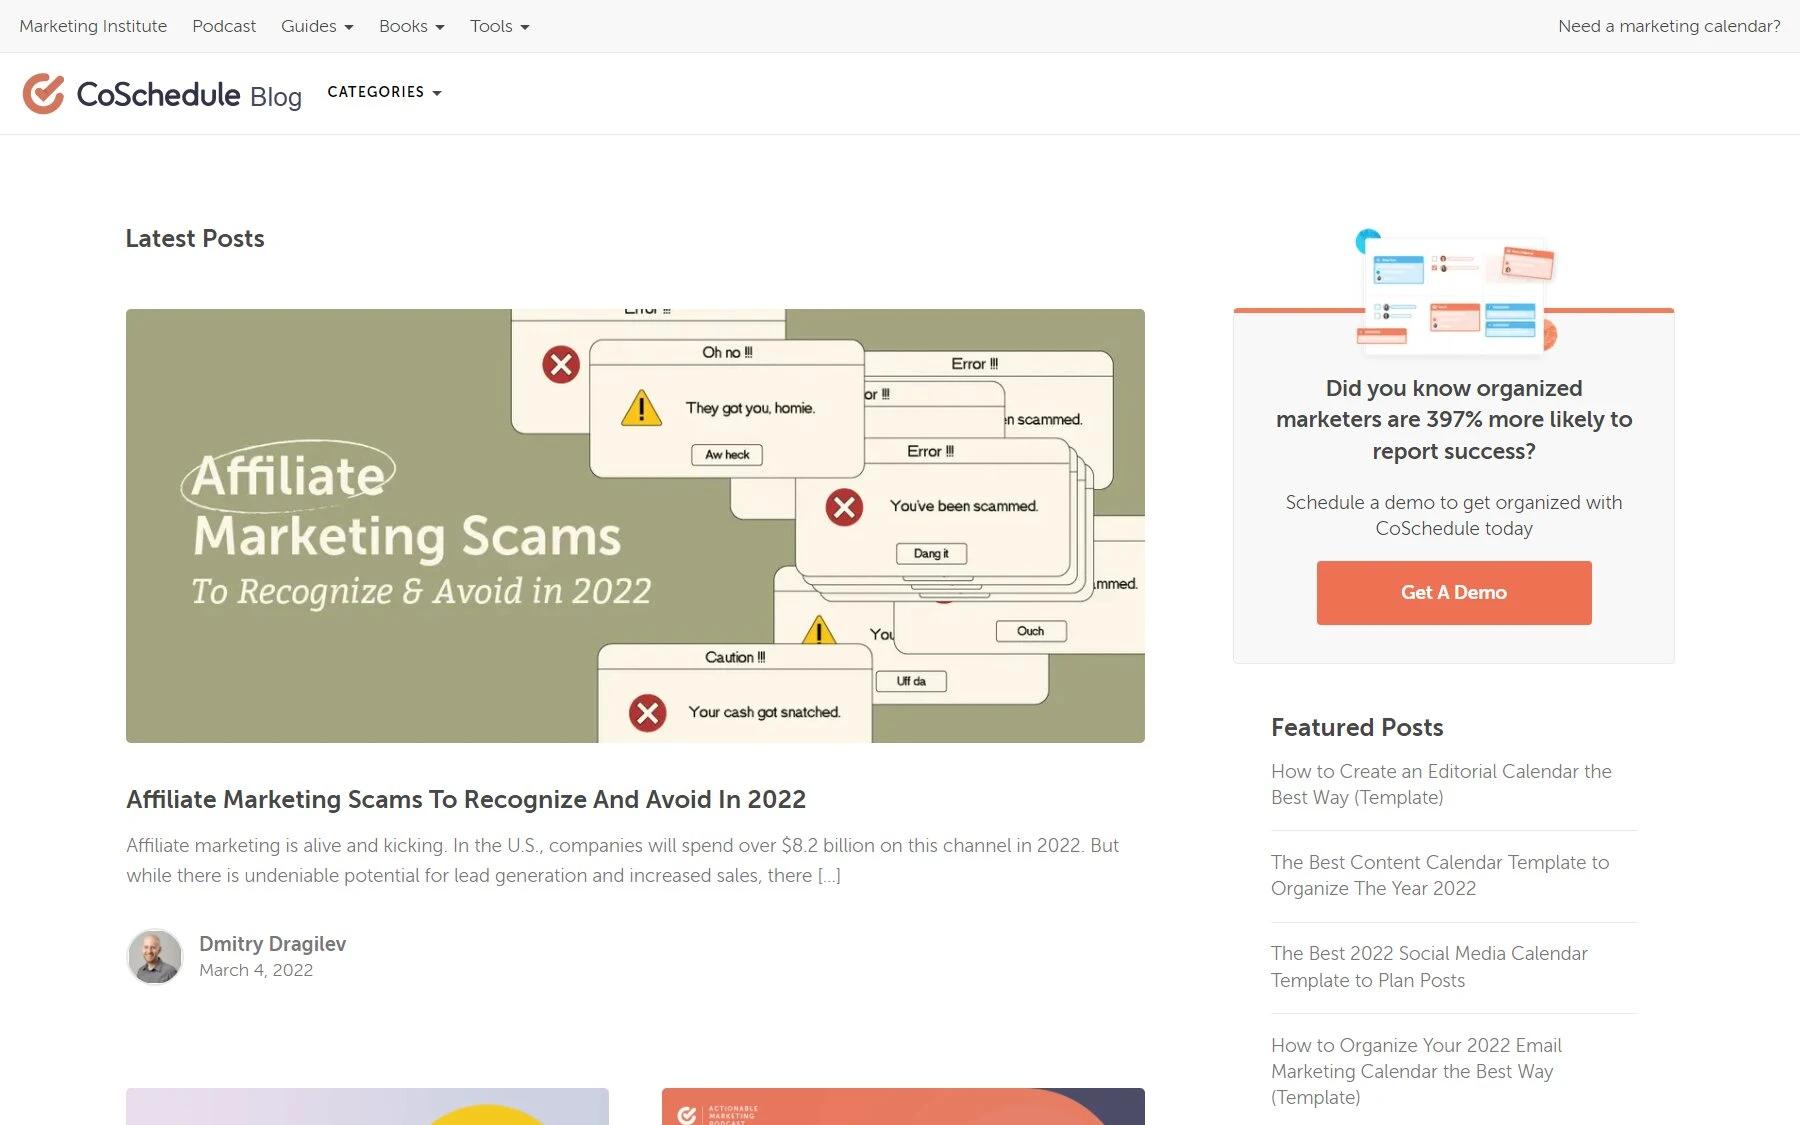Click "Need a marketing calendar?" link
Screen dimensions: 1800x1125
click(x=1669, y=26)
